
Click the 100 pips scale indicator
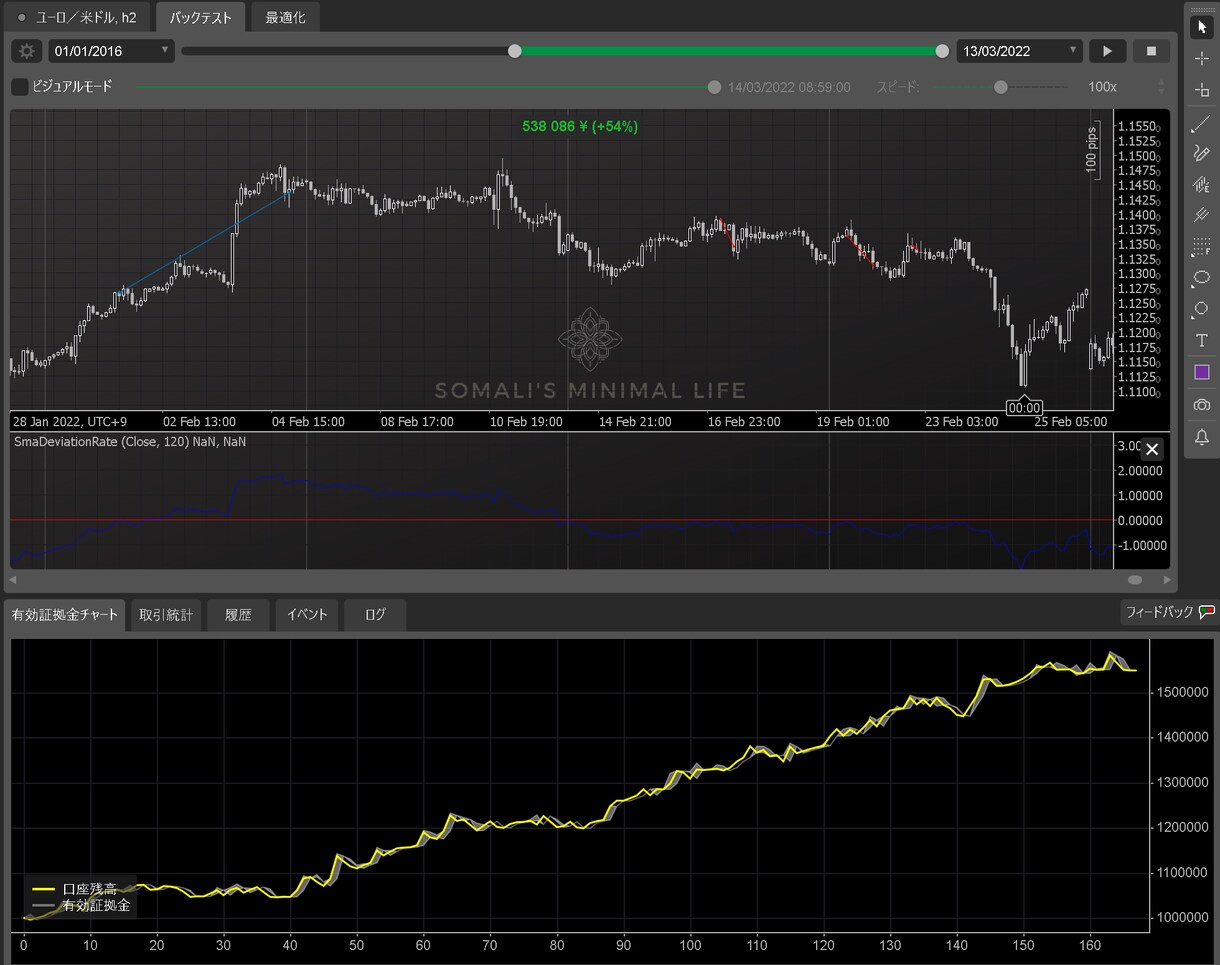click(1092, 151)
